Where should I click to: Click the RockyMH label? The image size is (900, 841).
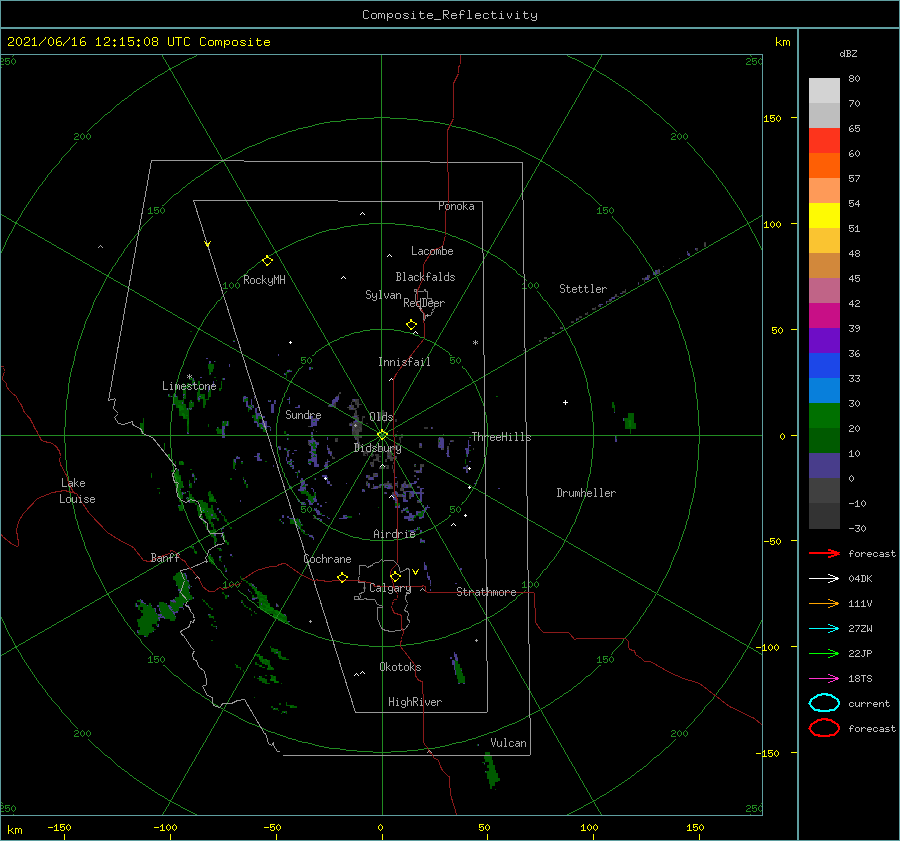[264, 280]
